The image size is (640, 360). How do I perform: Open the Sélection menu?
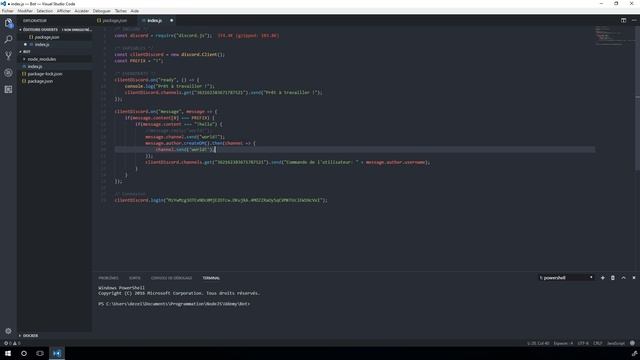[x=44, y=11]
